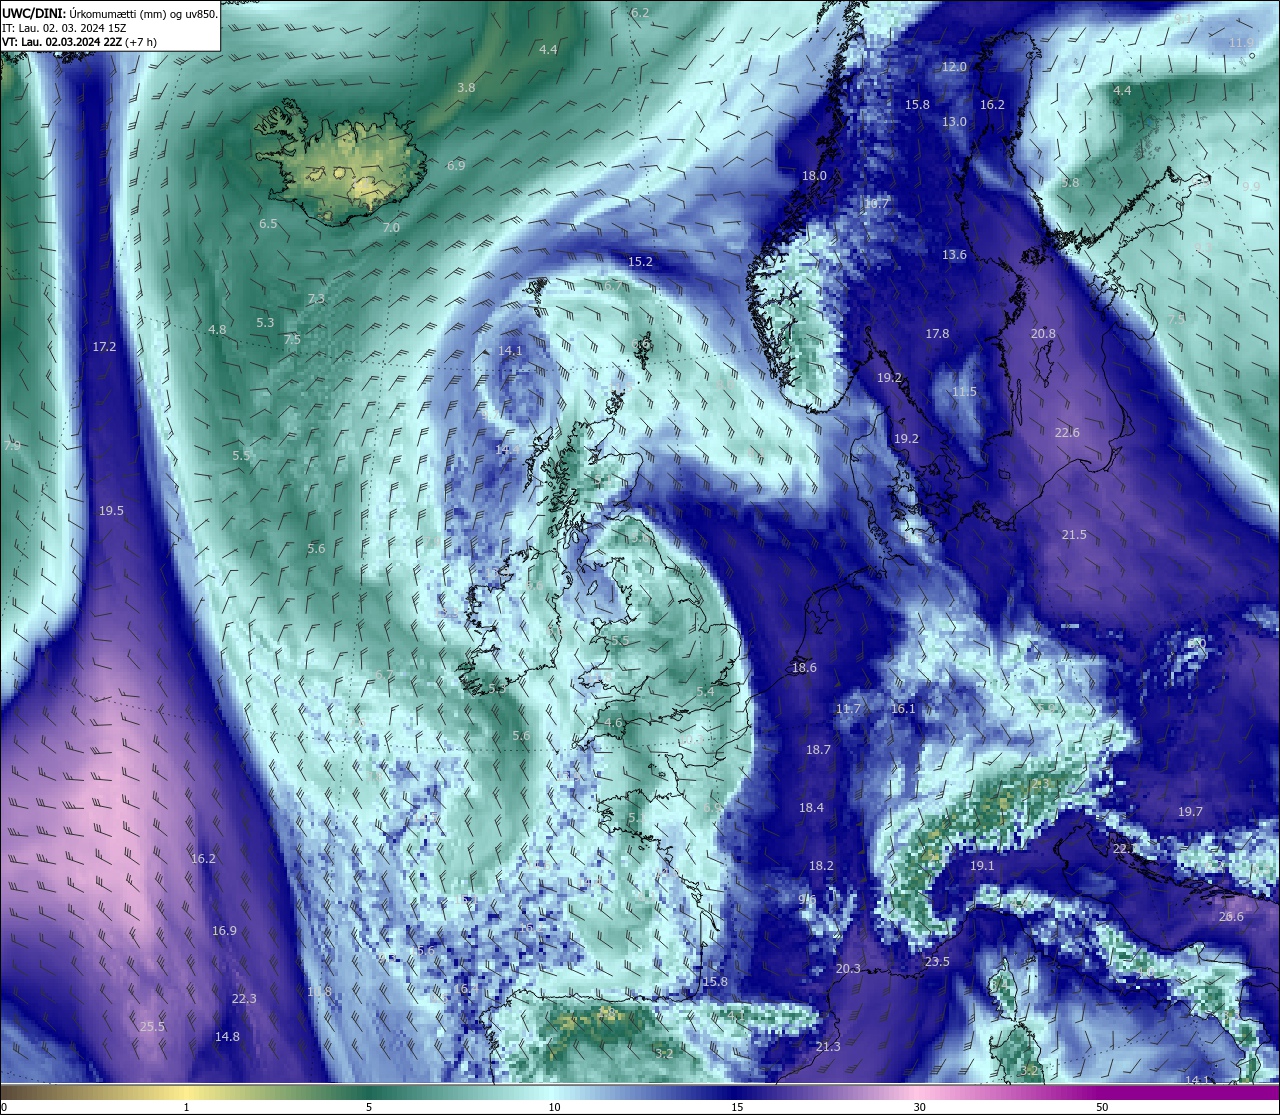Click the 50 tick on the color scale

point(1102,1107)
